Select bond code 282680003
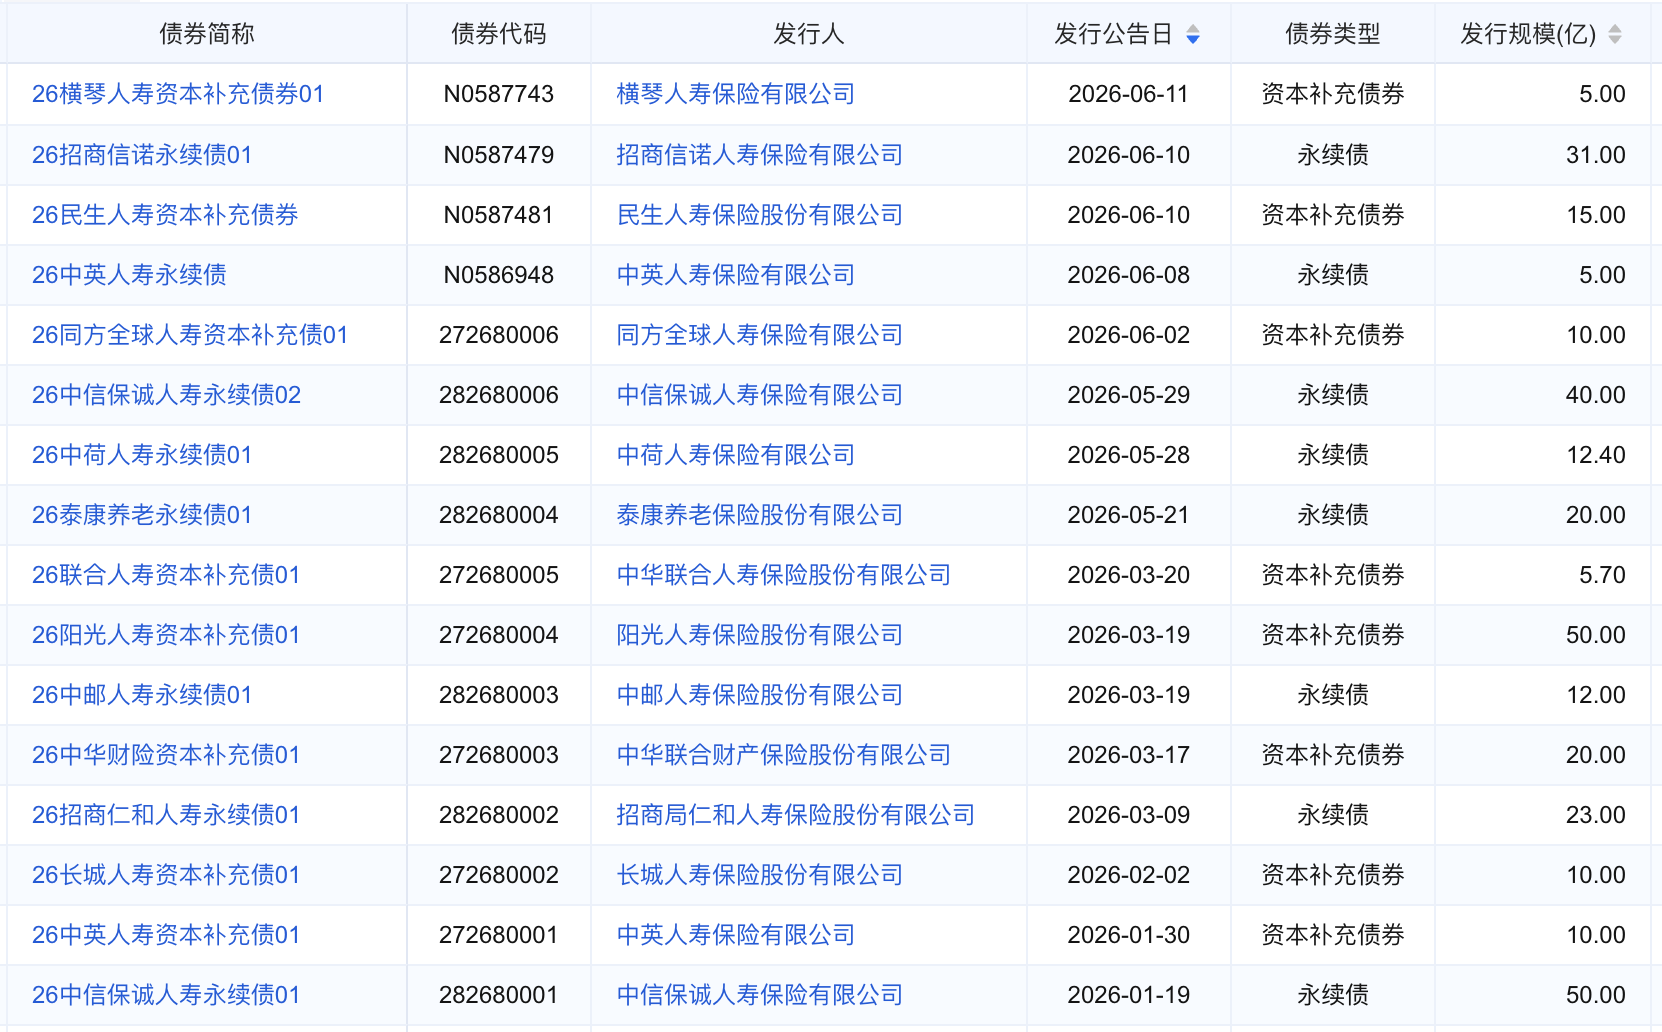1662x1032 pixels. pyautogui.click(x=499, y=695)
